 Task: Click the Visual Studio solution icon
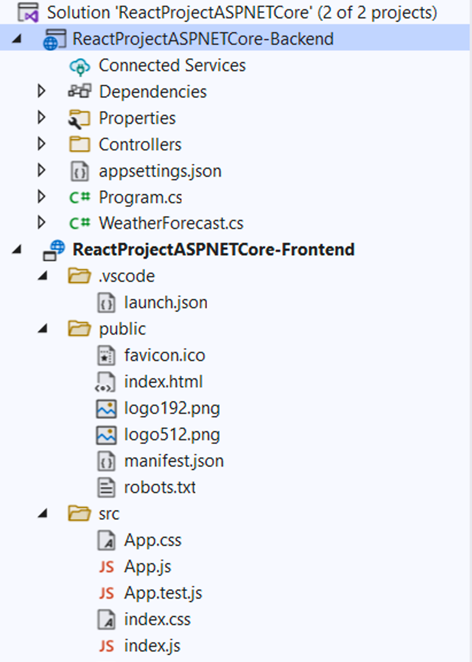coord(28,12)
